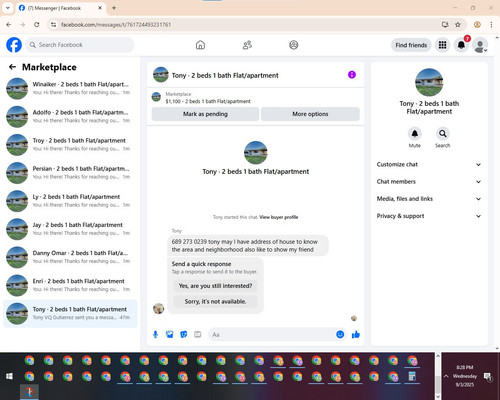Click the taskbar clock showing Wednesday
Viewport: 500px width, 400px height.
465,376
